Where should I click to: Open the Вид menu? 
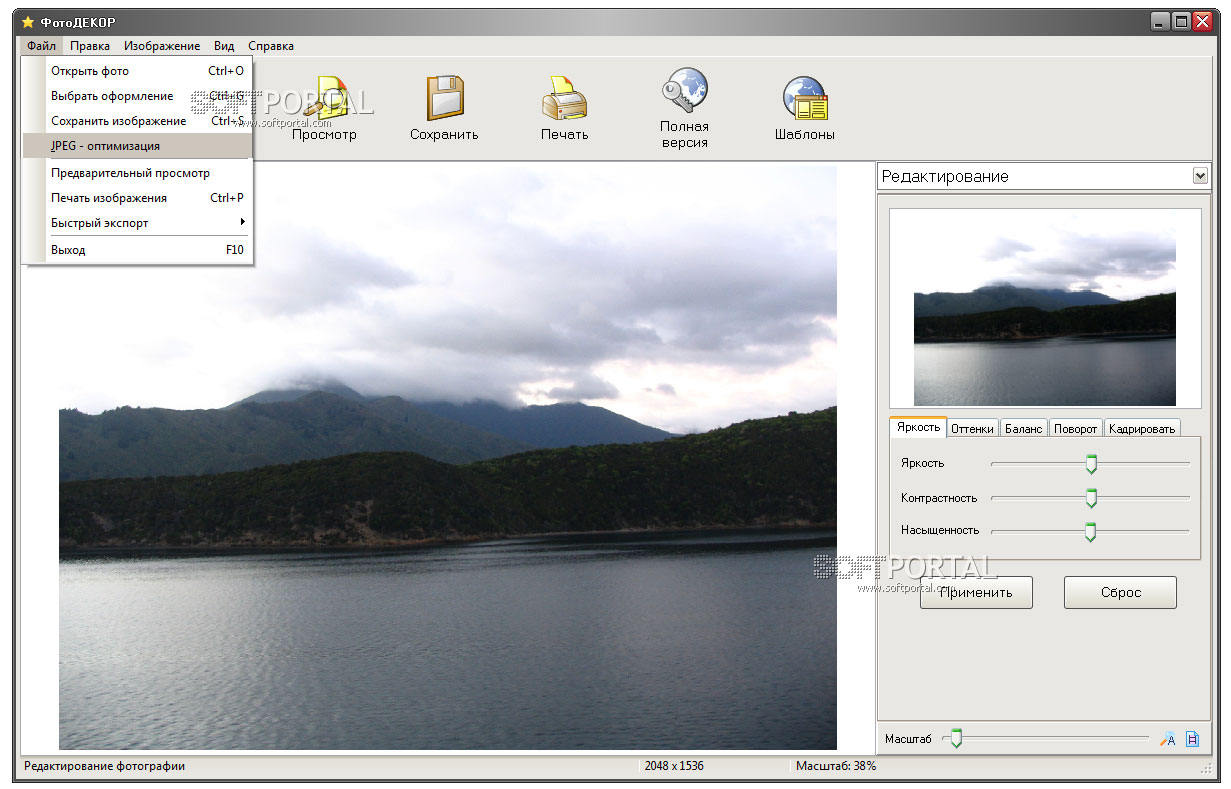point(224,45)
